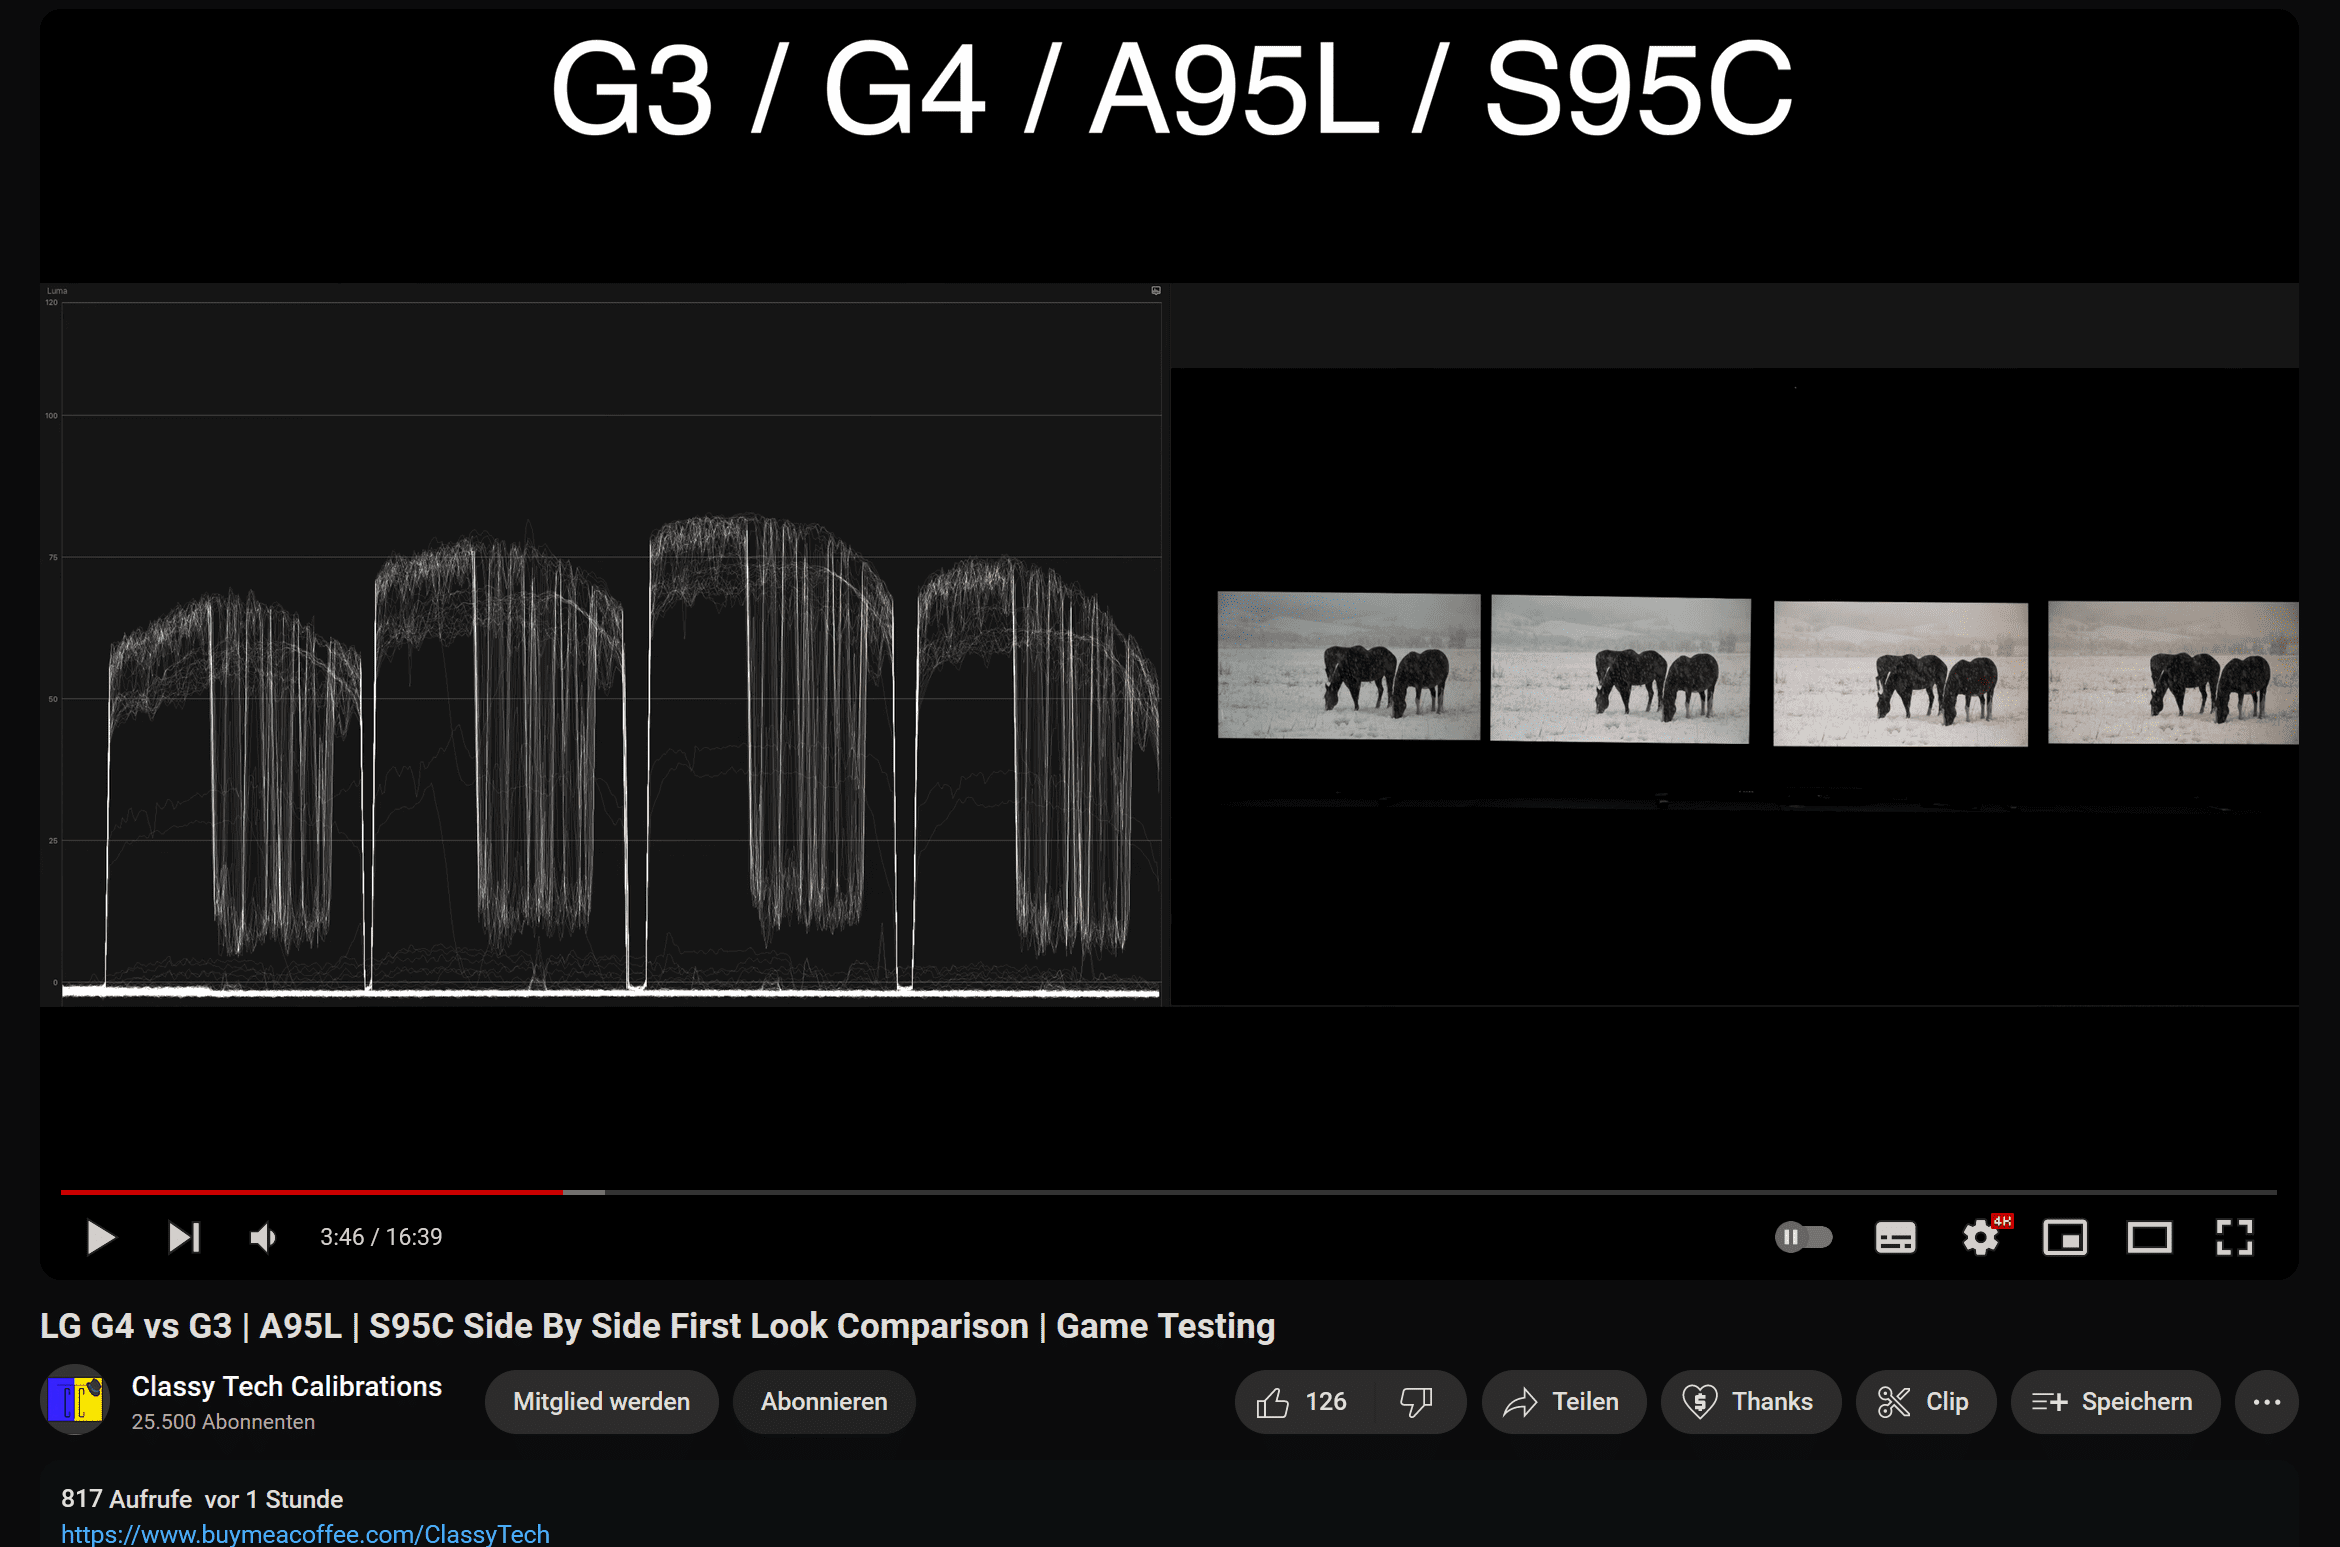Click the video title text
2340x1547 pixels.
pos(657,1326)
